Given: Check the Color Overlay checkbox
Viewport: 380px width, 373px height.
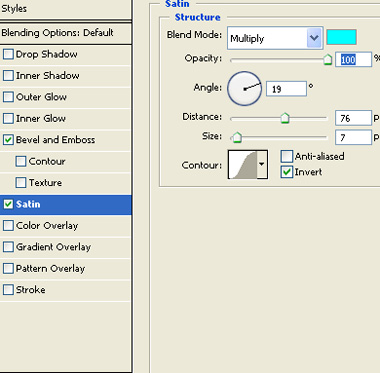Looking at the screenshot, I should pyautogui.click(x=8, y=226).
